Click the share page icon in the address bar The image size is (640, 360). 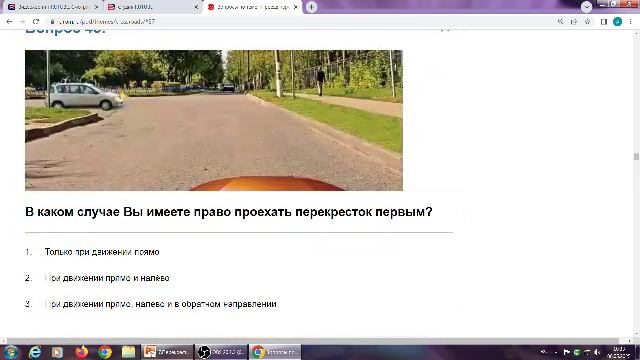point(574,22)
